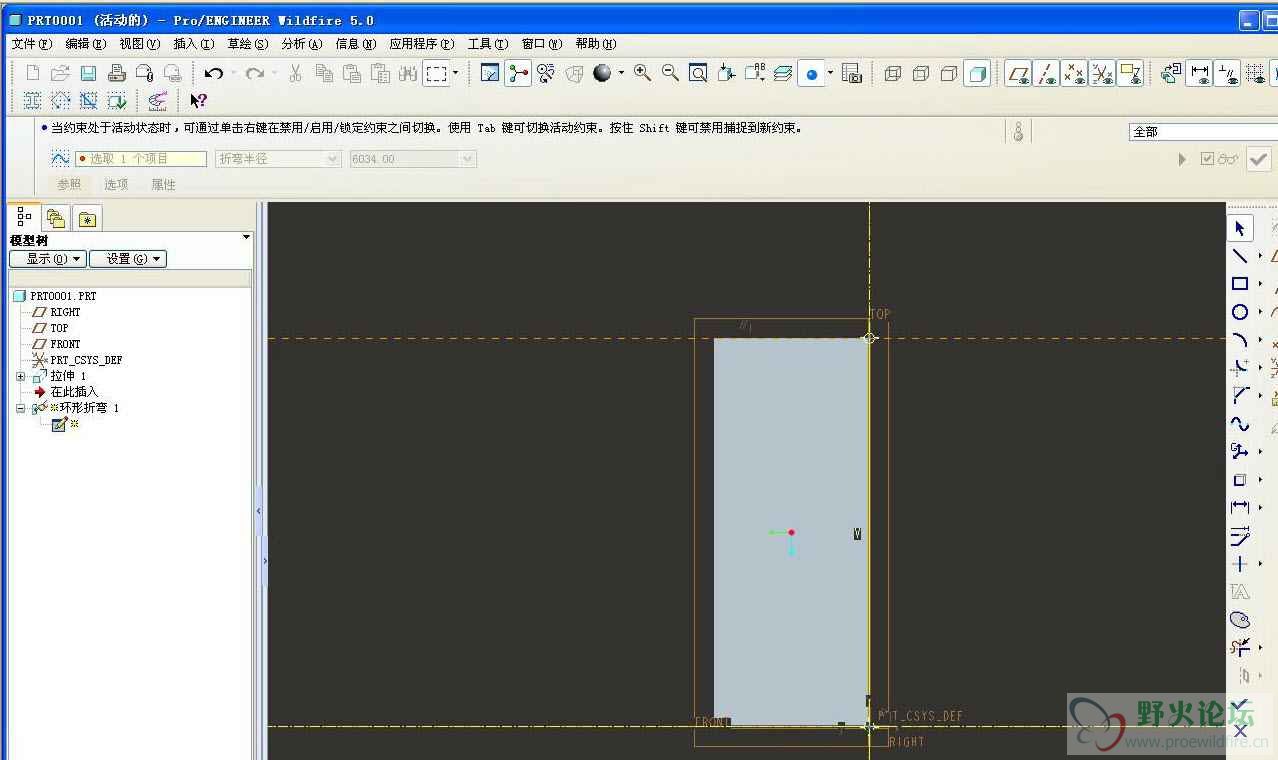
Task: Select the sketcher Dimension tool
Action: pos(1240,508)
